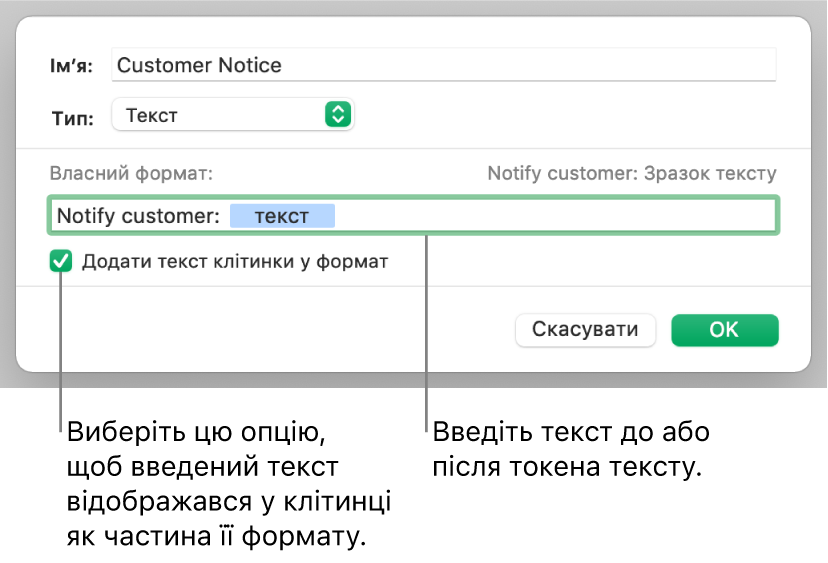The image size is (828, 563).
Task: Click the word Notice in the Name field
Action: tap(249, 66)
